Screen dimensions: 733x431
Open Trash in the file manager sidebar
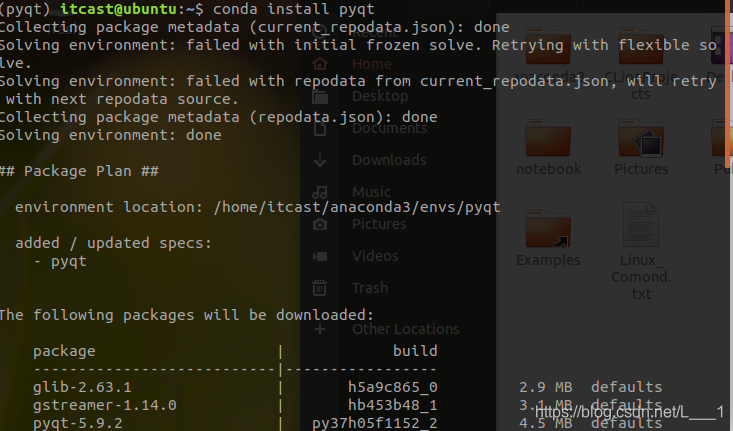[x=370, y=287]
